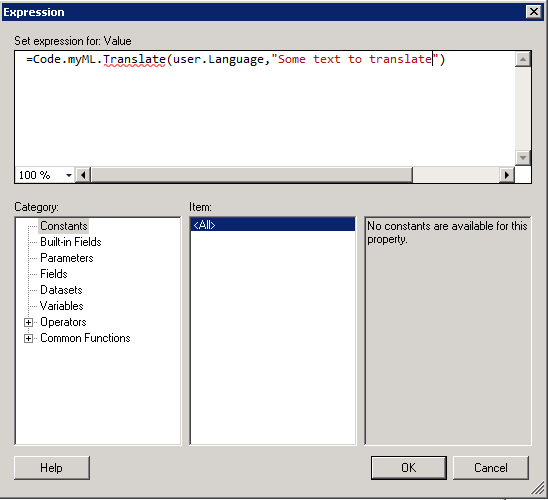Expand the Operators category node

[28, 322]
